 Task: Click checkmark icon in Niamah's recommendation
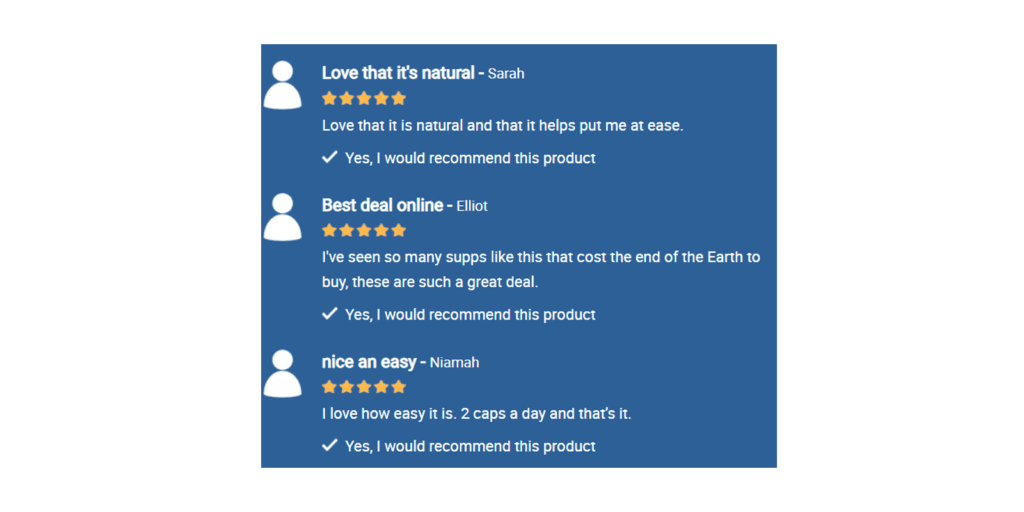tap(330, 445)
